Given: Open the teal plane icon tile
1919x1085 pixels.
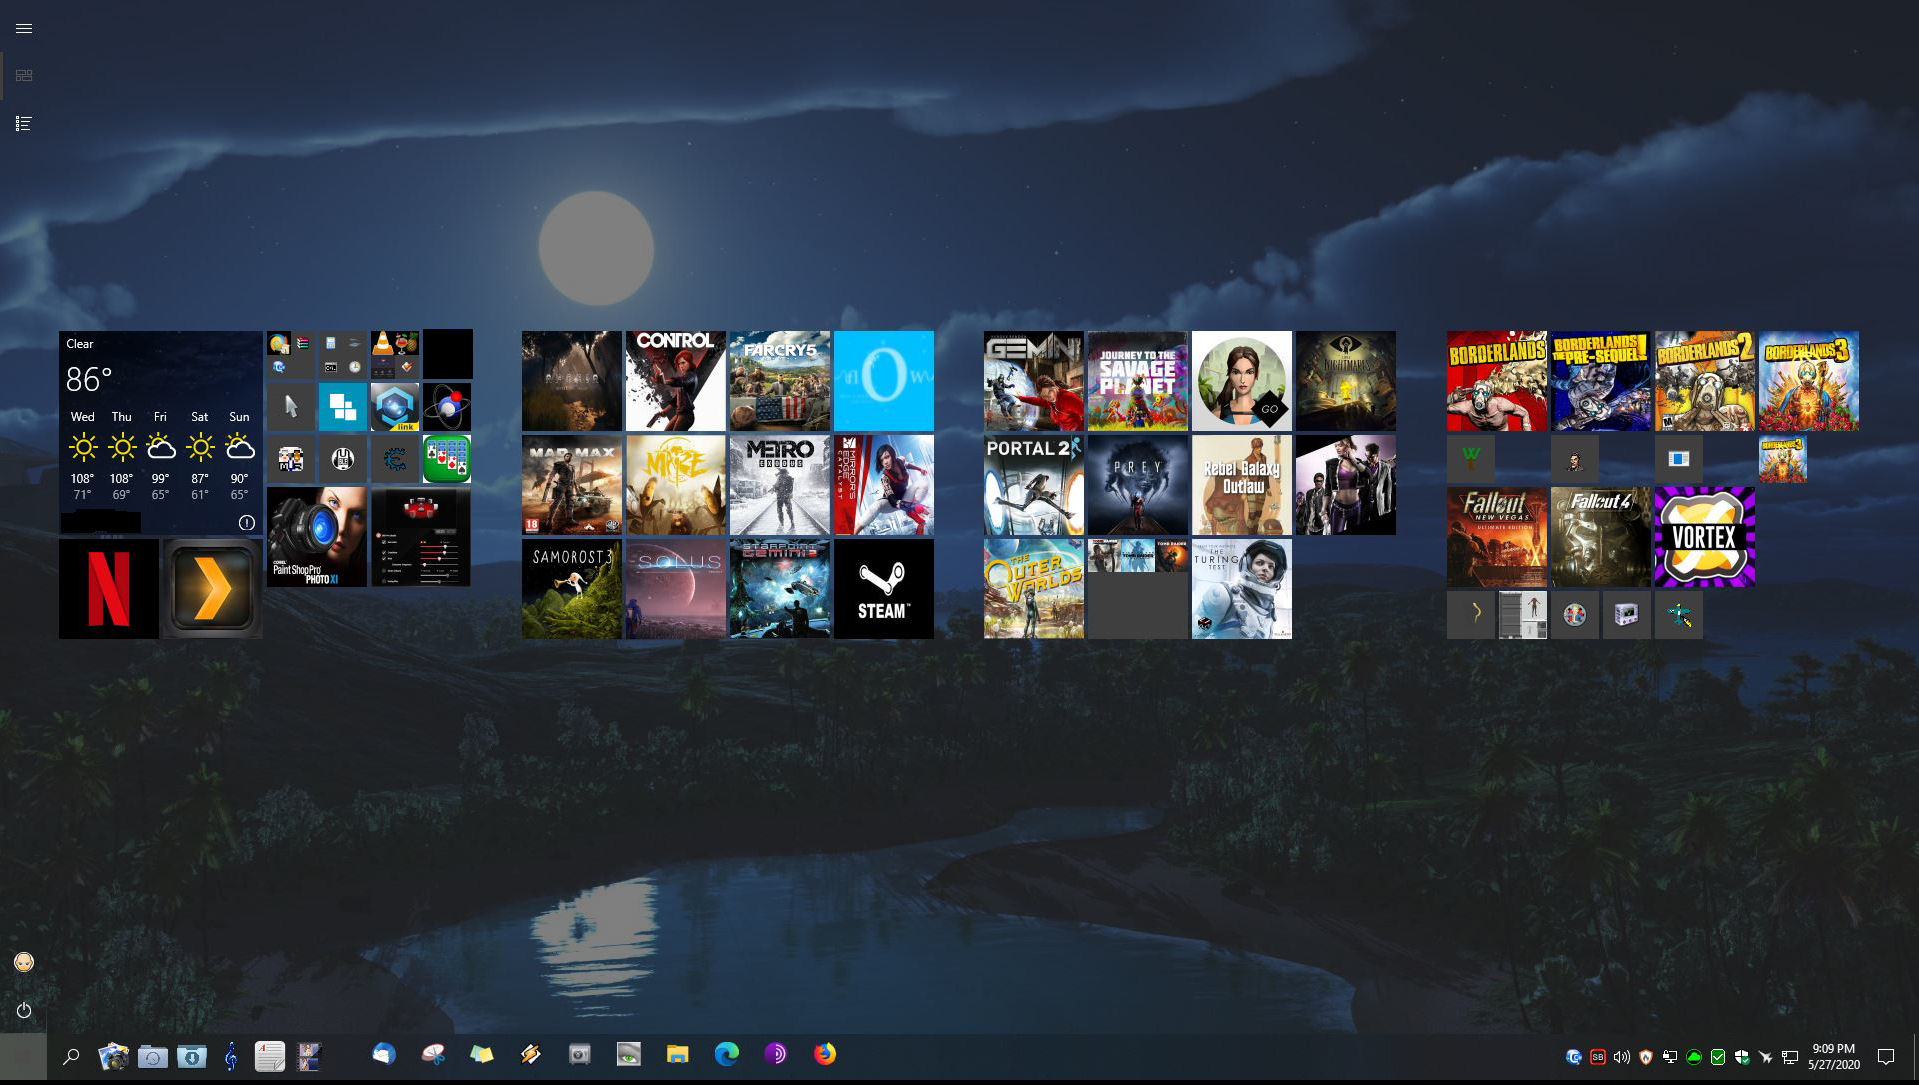Looking at the screenshot, I should (1679, 615).
